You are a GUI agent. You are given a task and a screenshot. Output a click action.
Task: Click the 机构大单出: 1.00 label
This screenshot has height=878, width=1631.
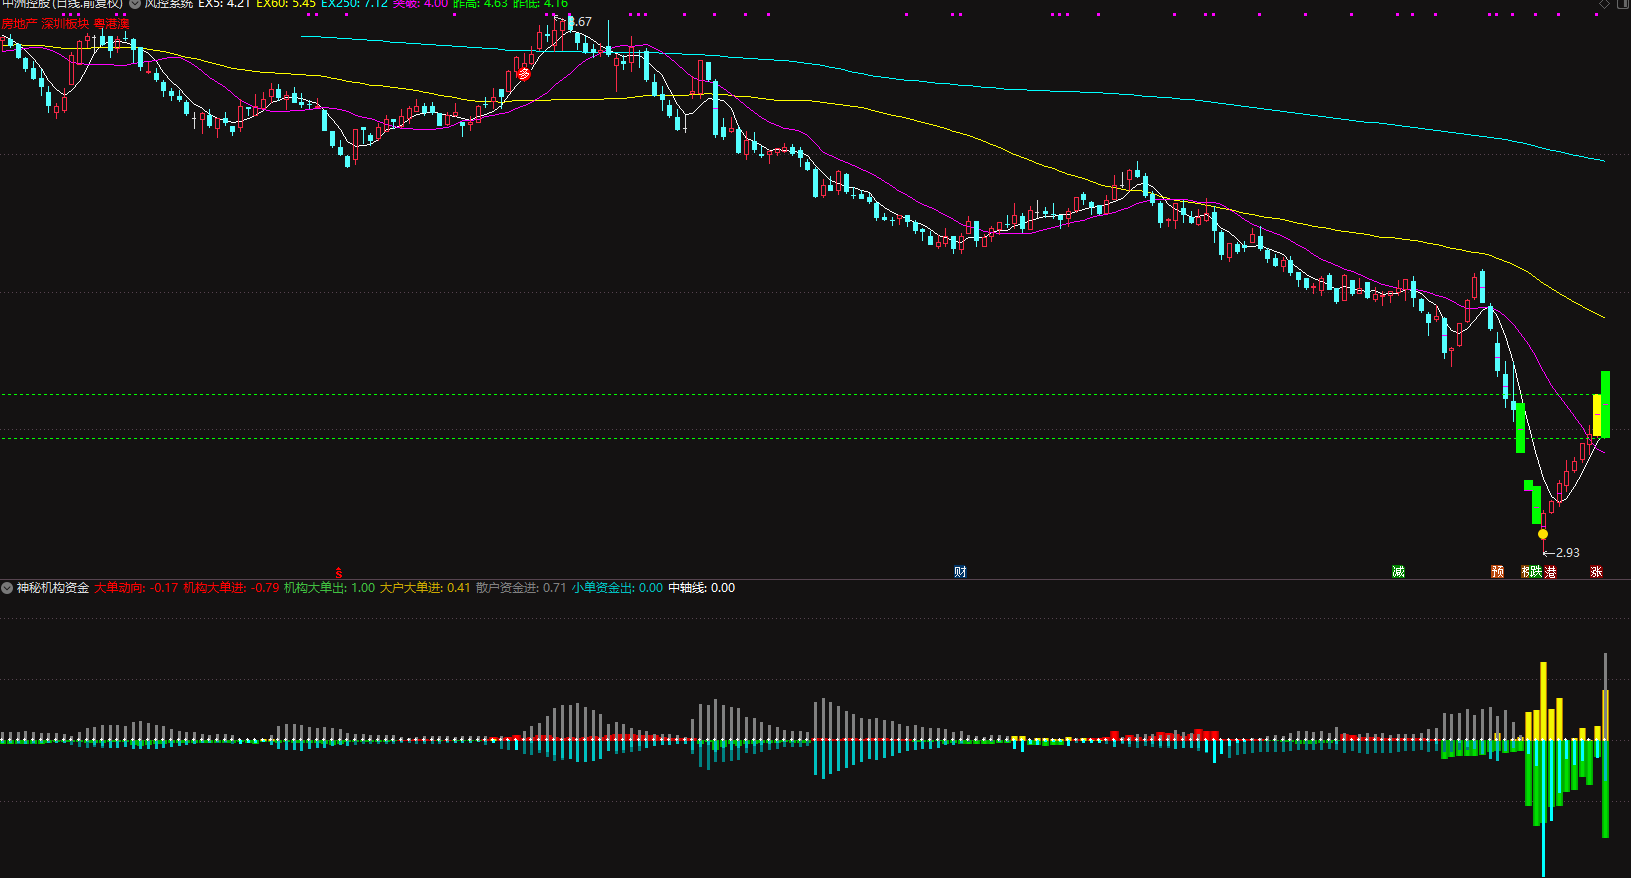tap(330, 588)
